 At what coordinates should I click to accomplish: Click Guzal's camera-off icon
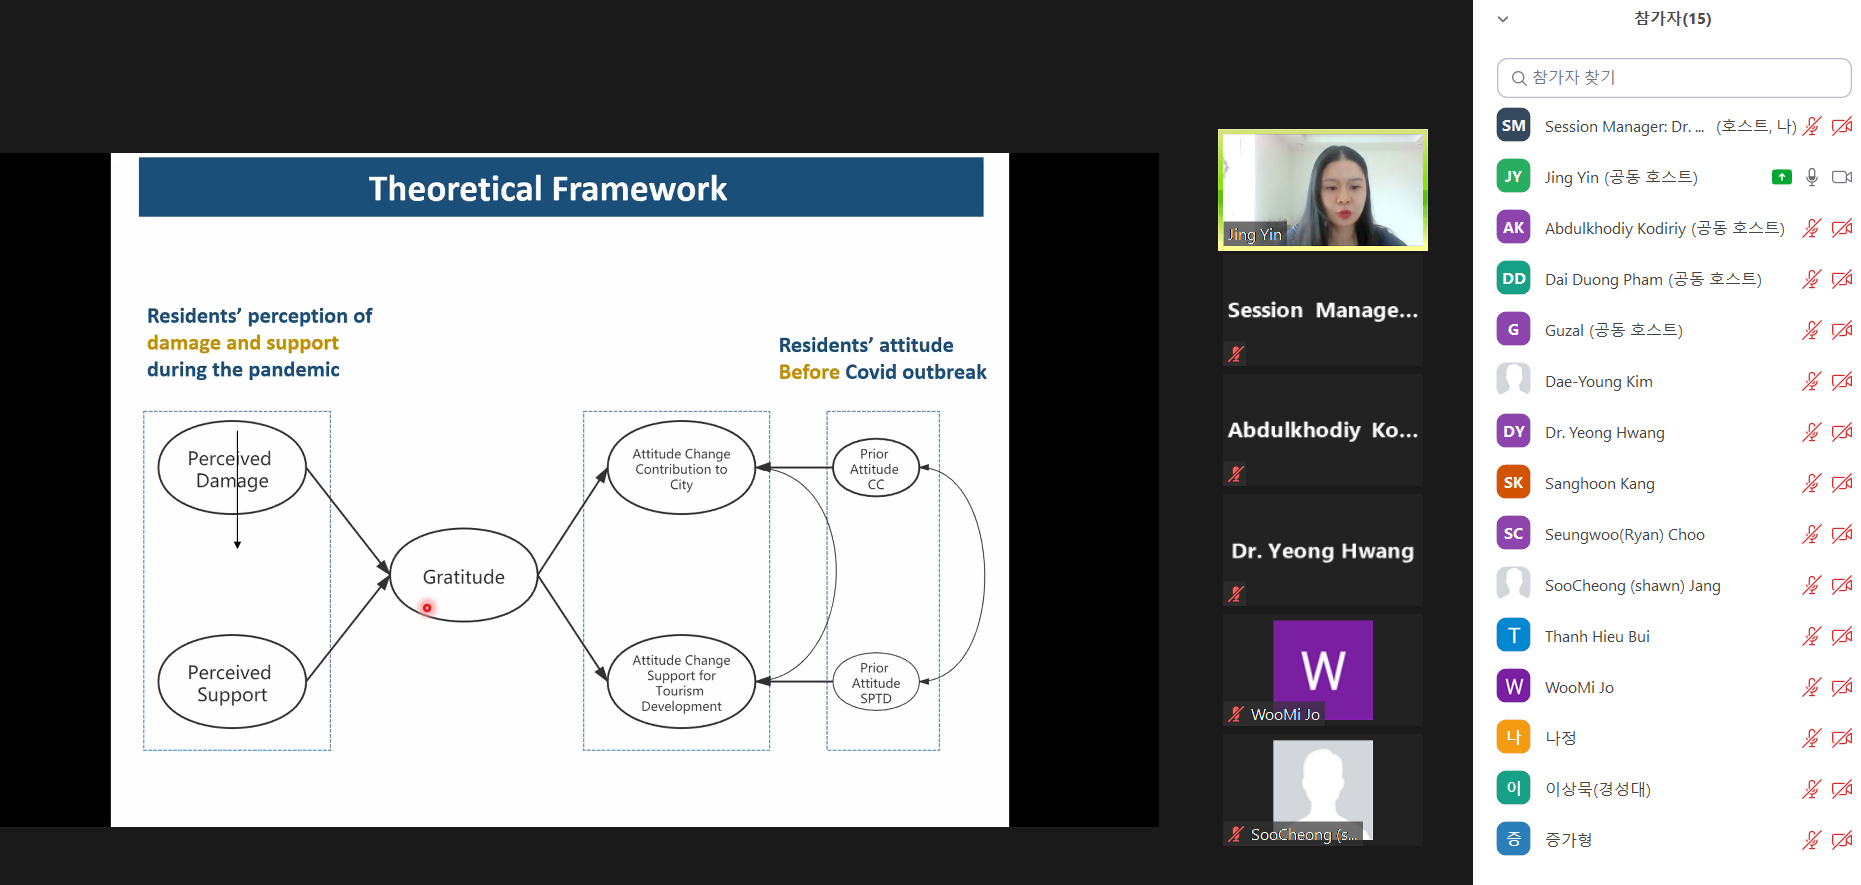(x=1842, y=330)
